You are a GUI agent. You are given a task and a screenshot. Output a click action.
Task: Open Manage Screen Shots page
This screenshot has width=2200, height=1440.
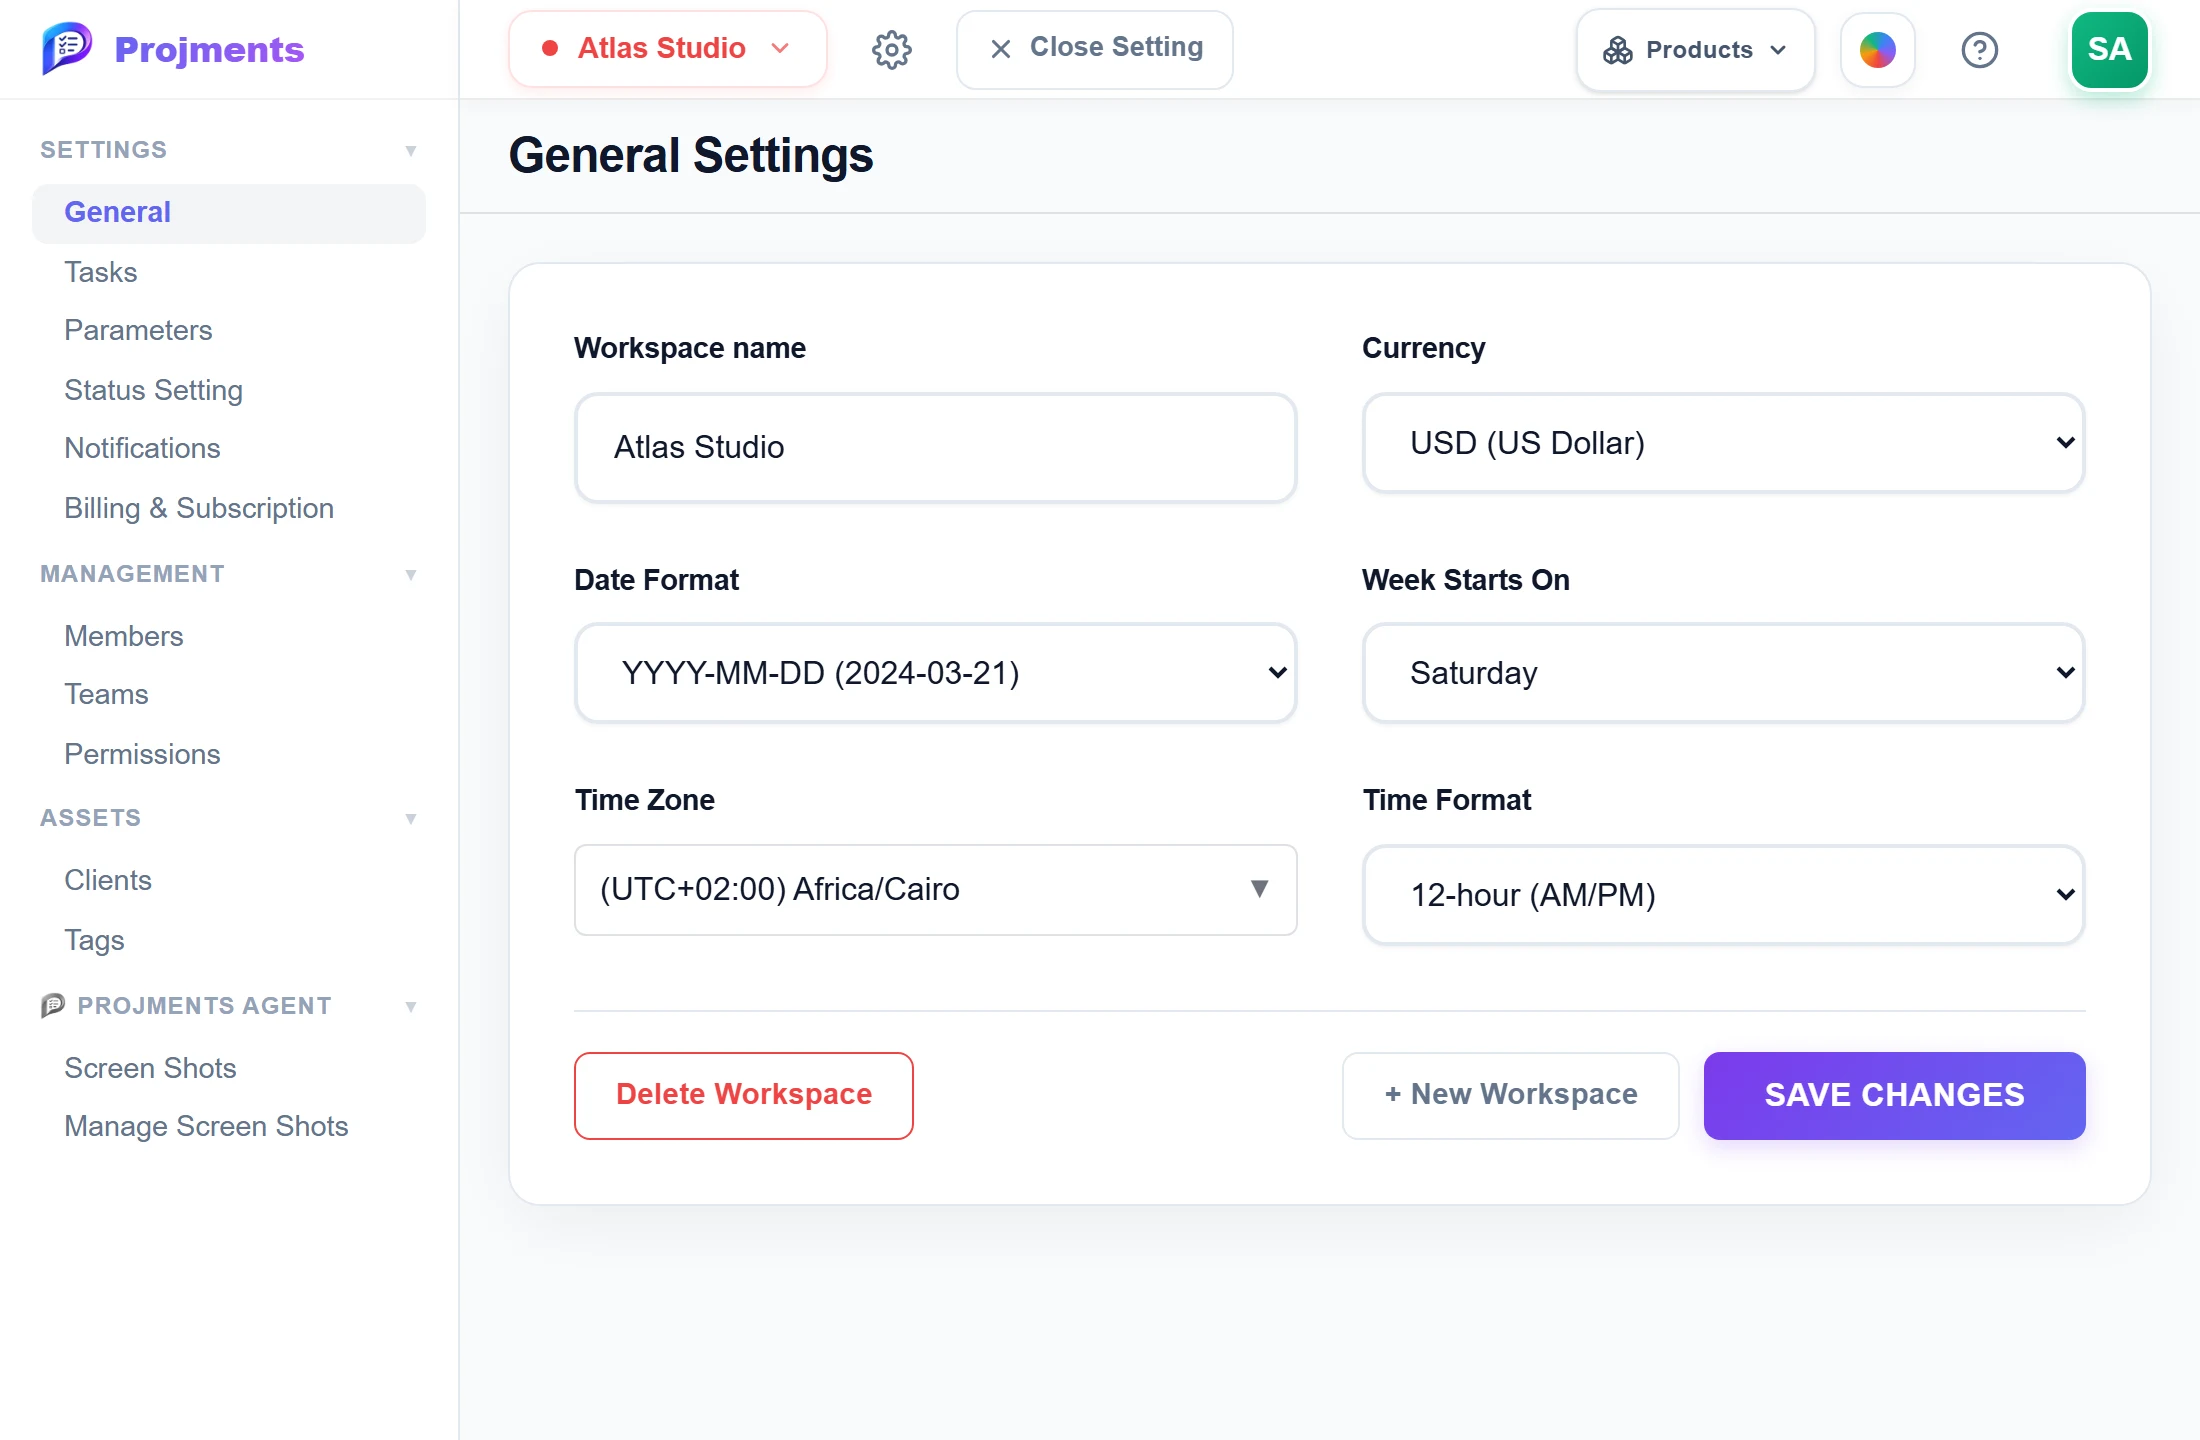206,1126
